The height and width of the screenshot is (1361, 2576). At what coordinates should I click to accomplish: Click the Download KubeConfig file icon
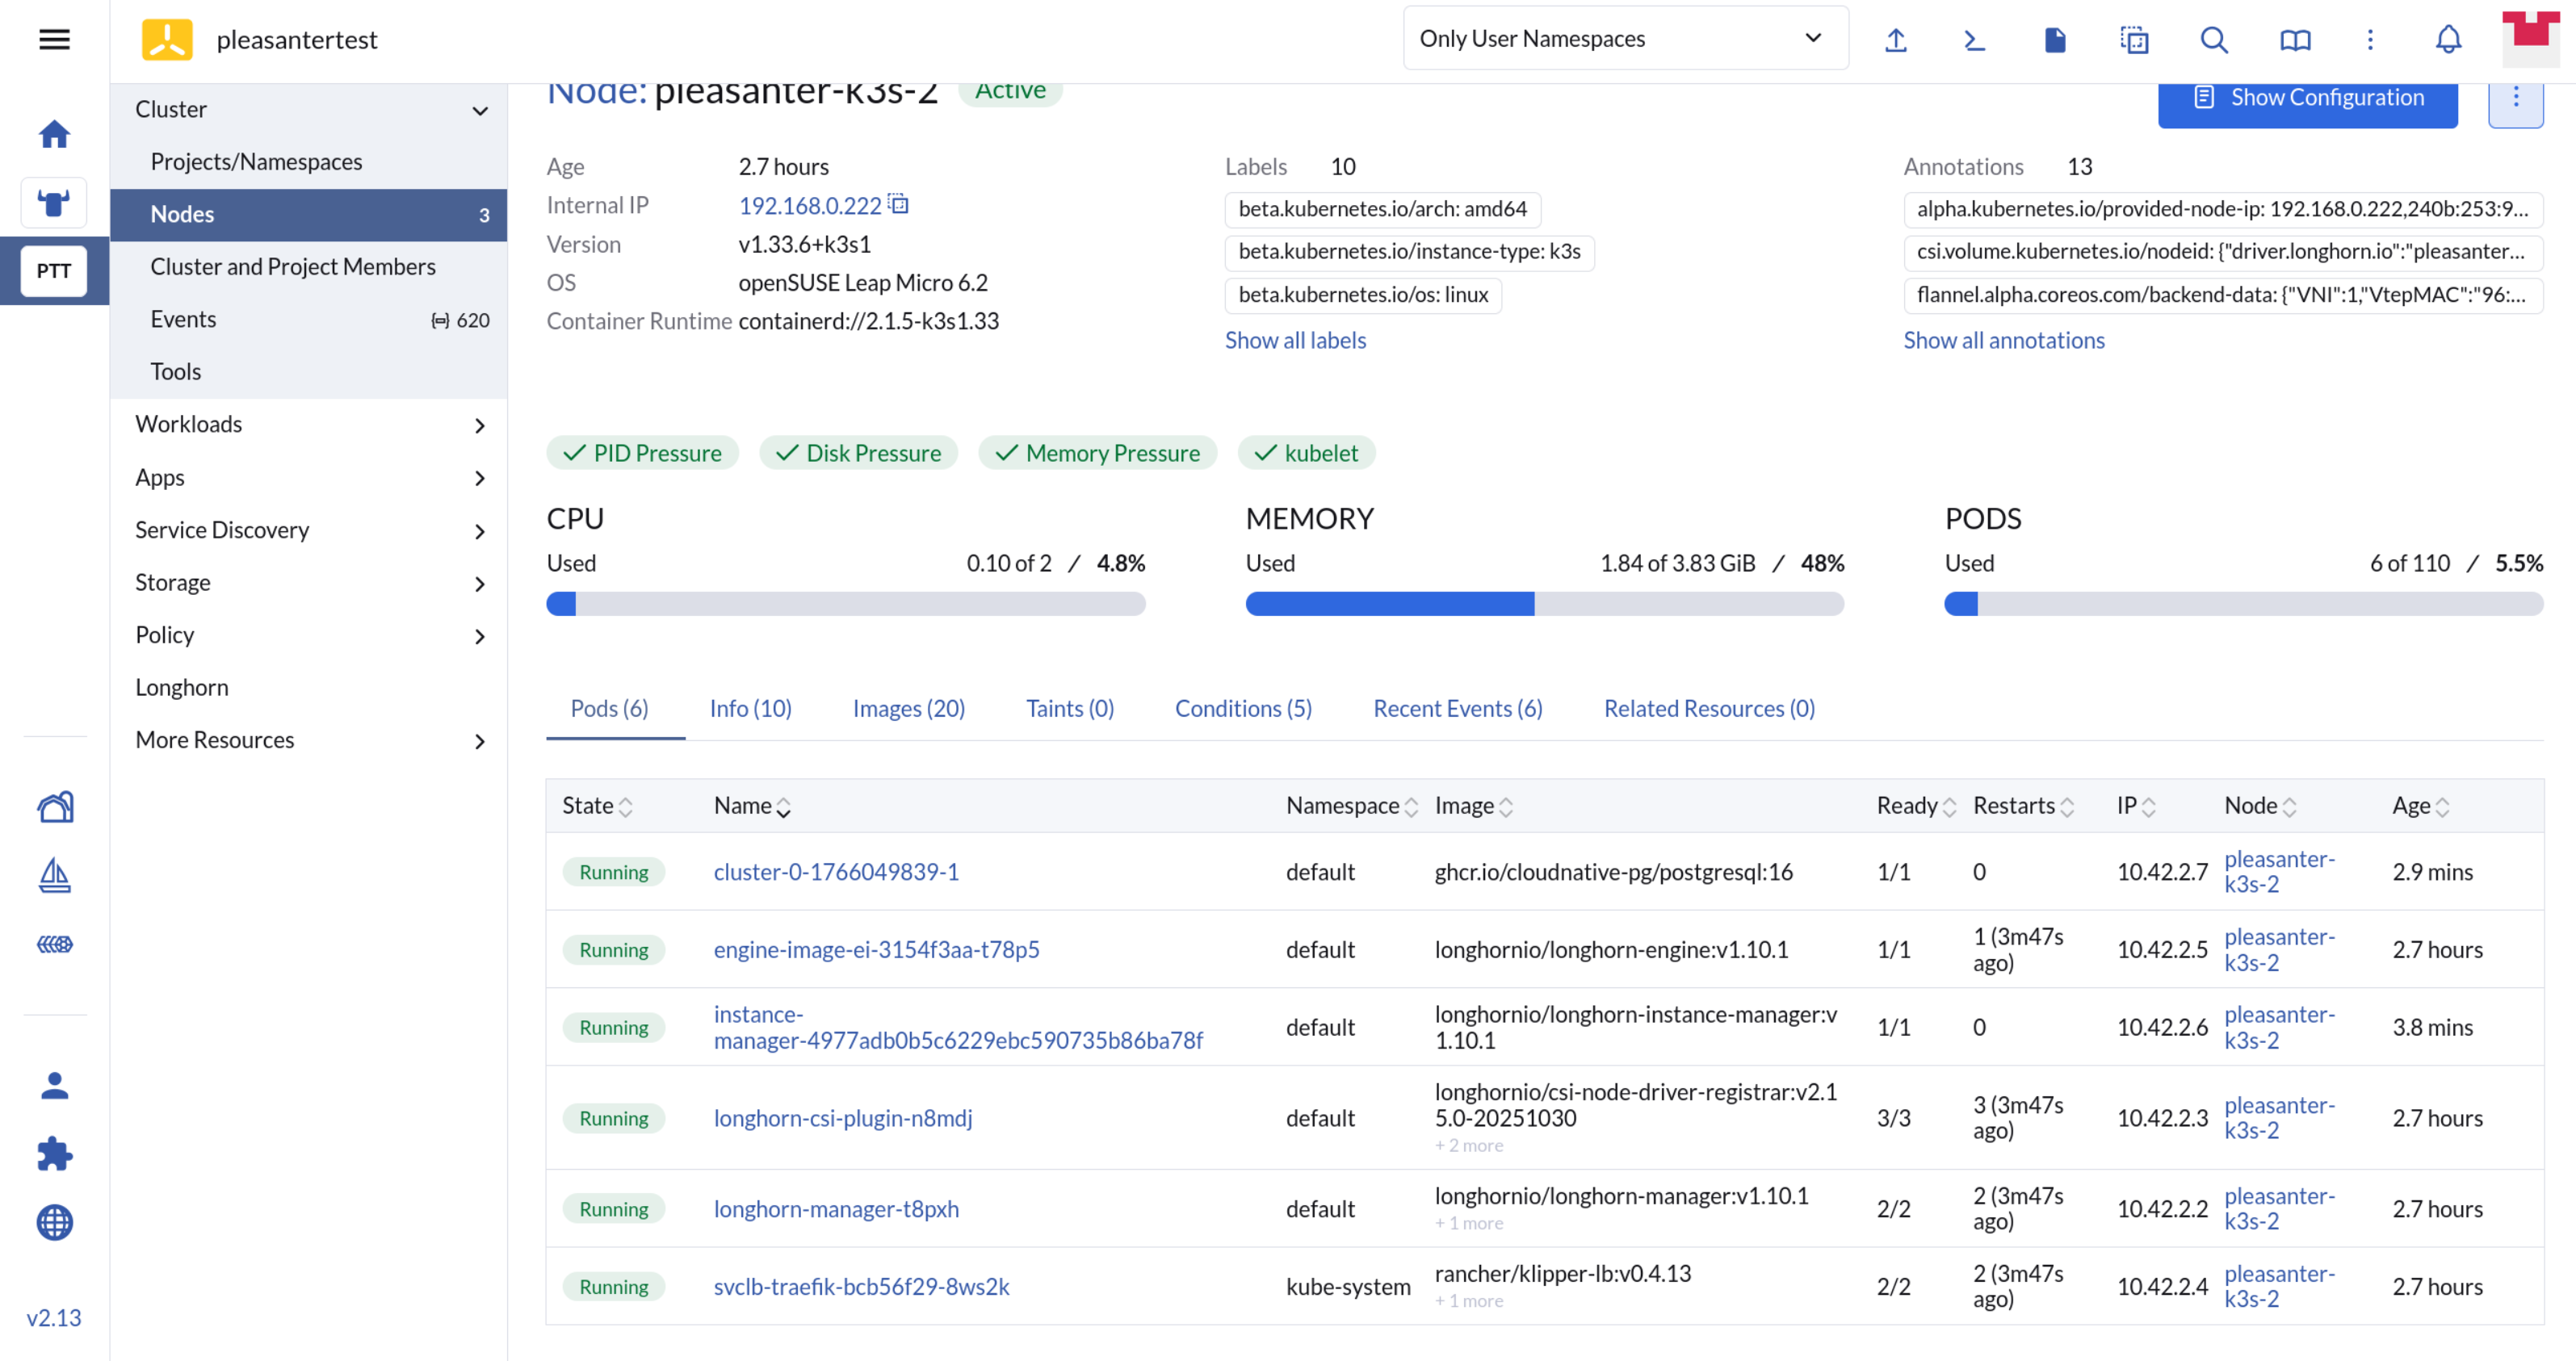point(2054,40)
